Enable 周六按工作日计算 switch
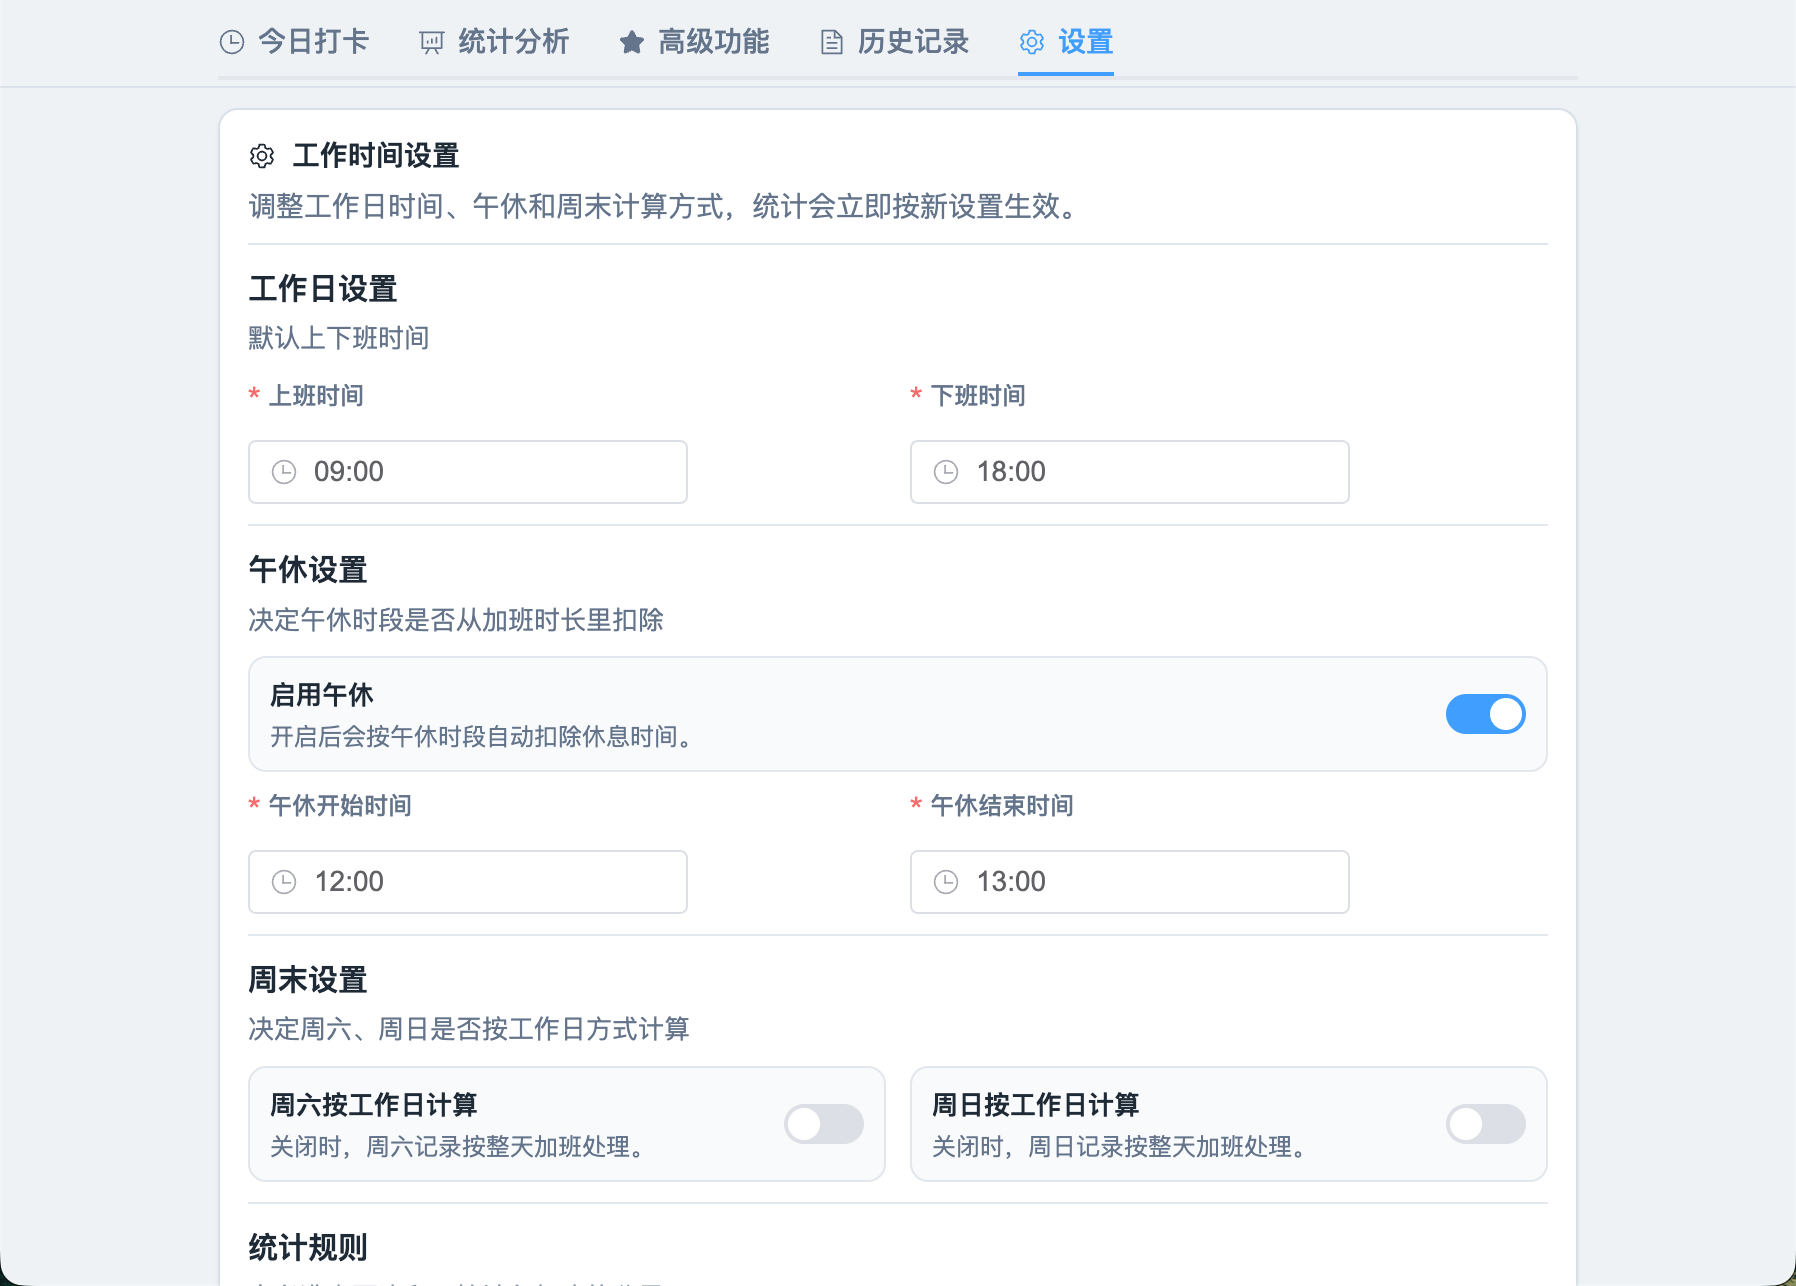 click(x=823, y=1124)
